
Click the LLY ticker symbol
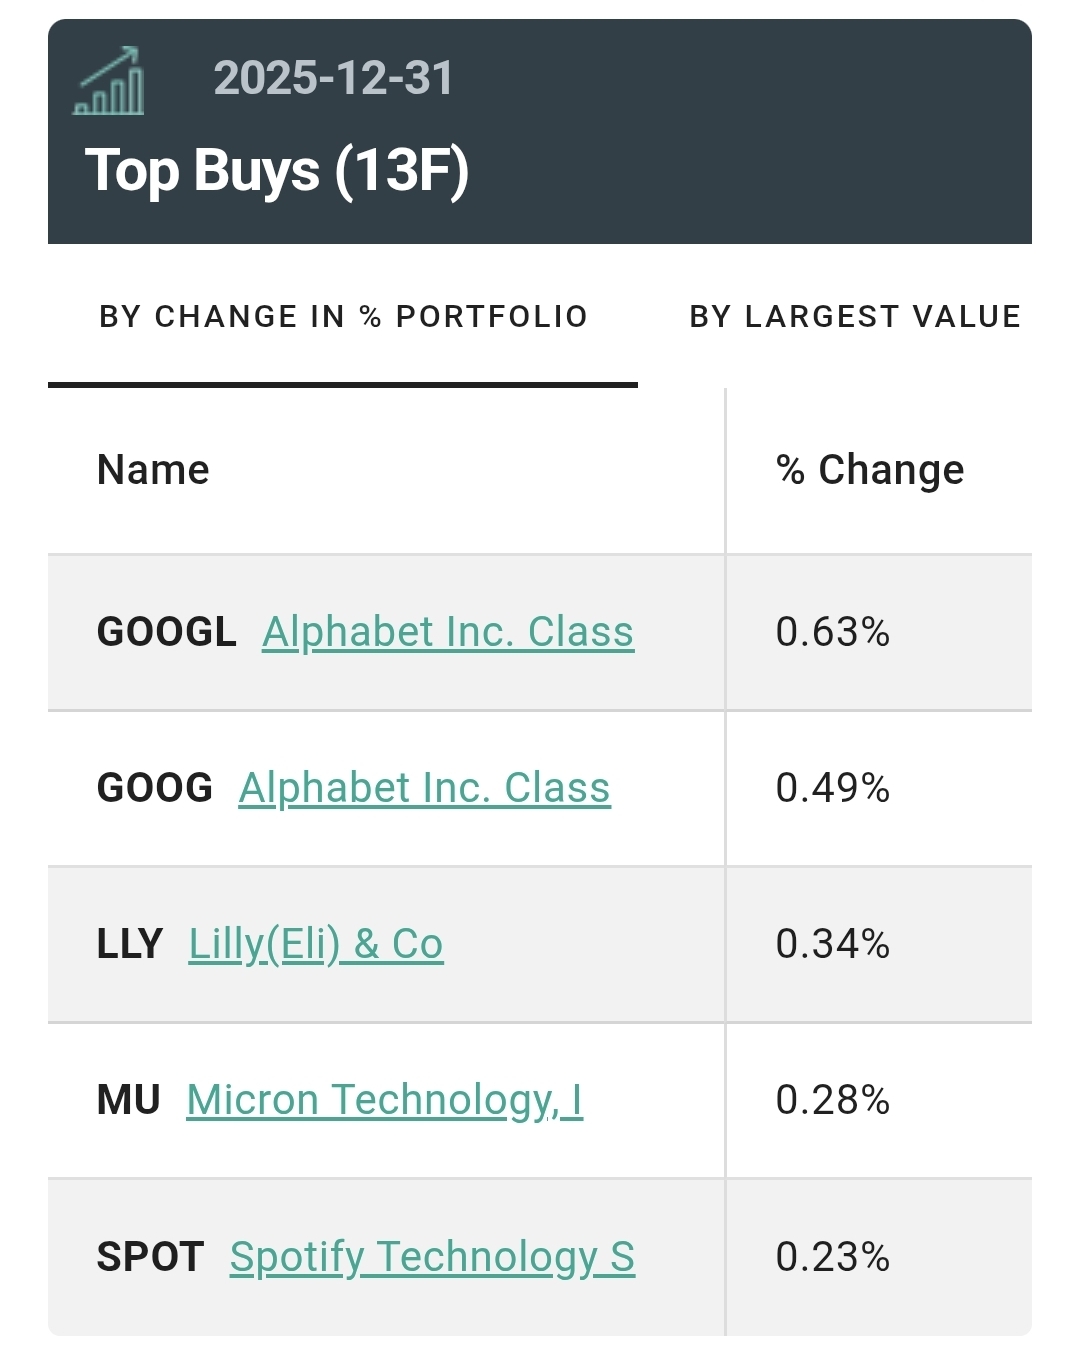tap(130, 944)
